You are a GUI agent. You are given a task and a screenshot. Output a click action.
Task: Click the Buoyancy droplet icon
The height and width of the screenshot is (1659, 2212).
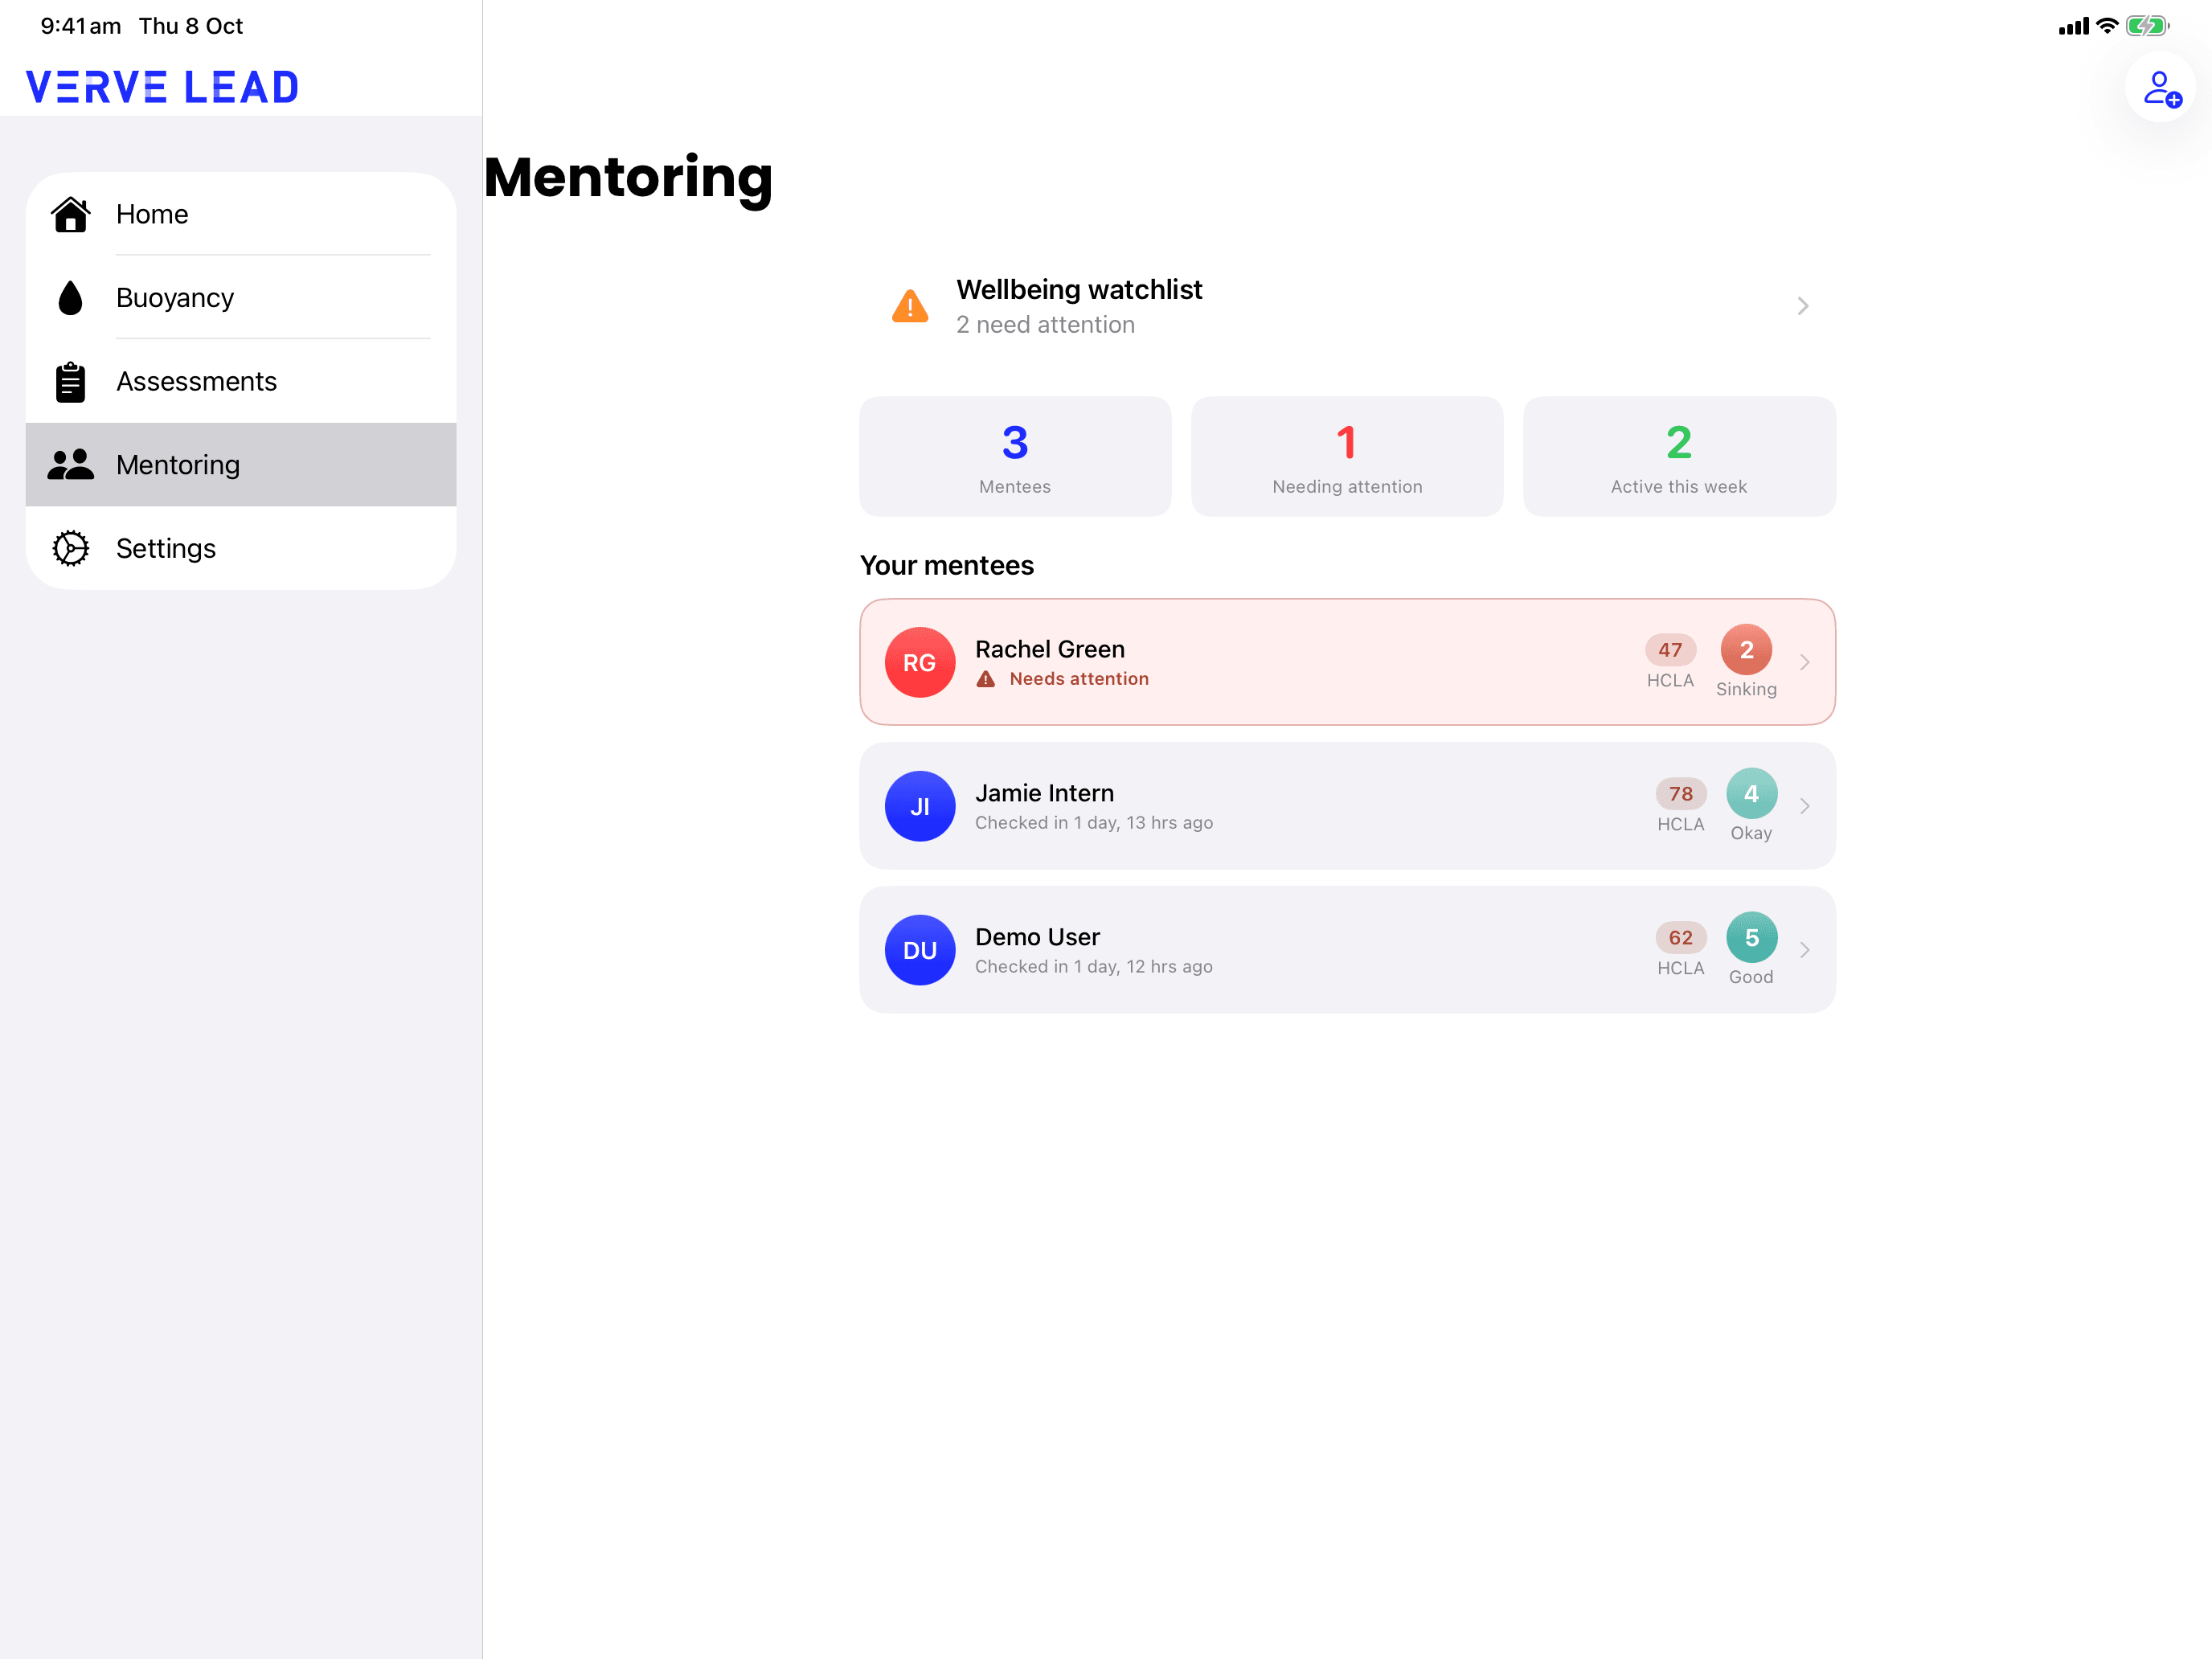click(70, 298)
